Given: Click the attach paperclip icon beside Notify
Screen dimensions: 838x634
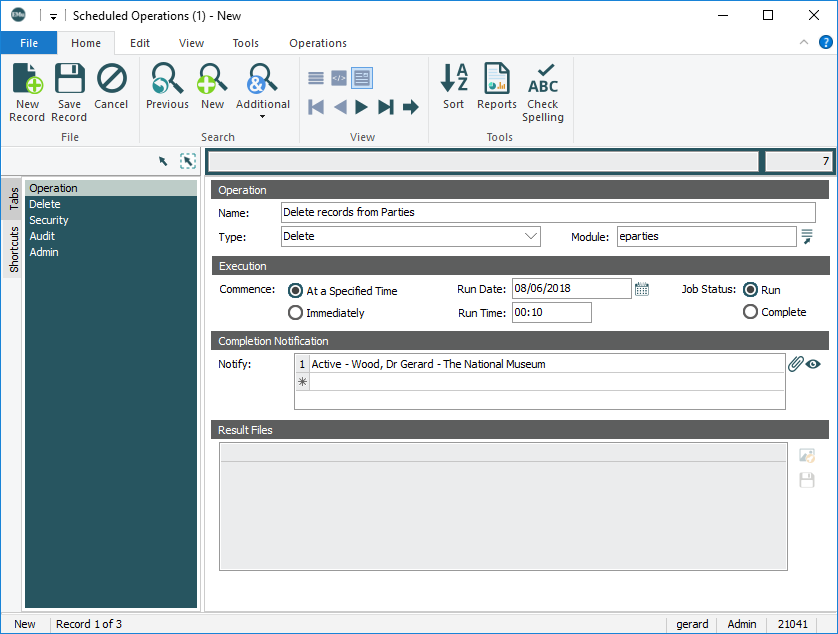Looking at the screenshot, I should click(796, 364).
